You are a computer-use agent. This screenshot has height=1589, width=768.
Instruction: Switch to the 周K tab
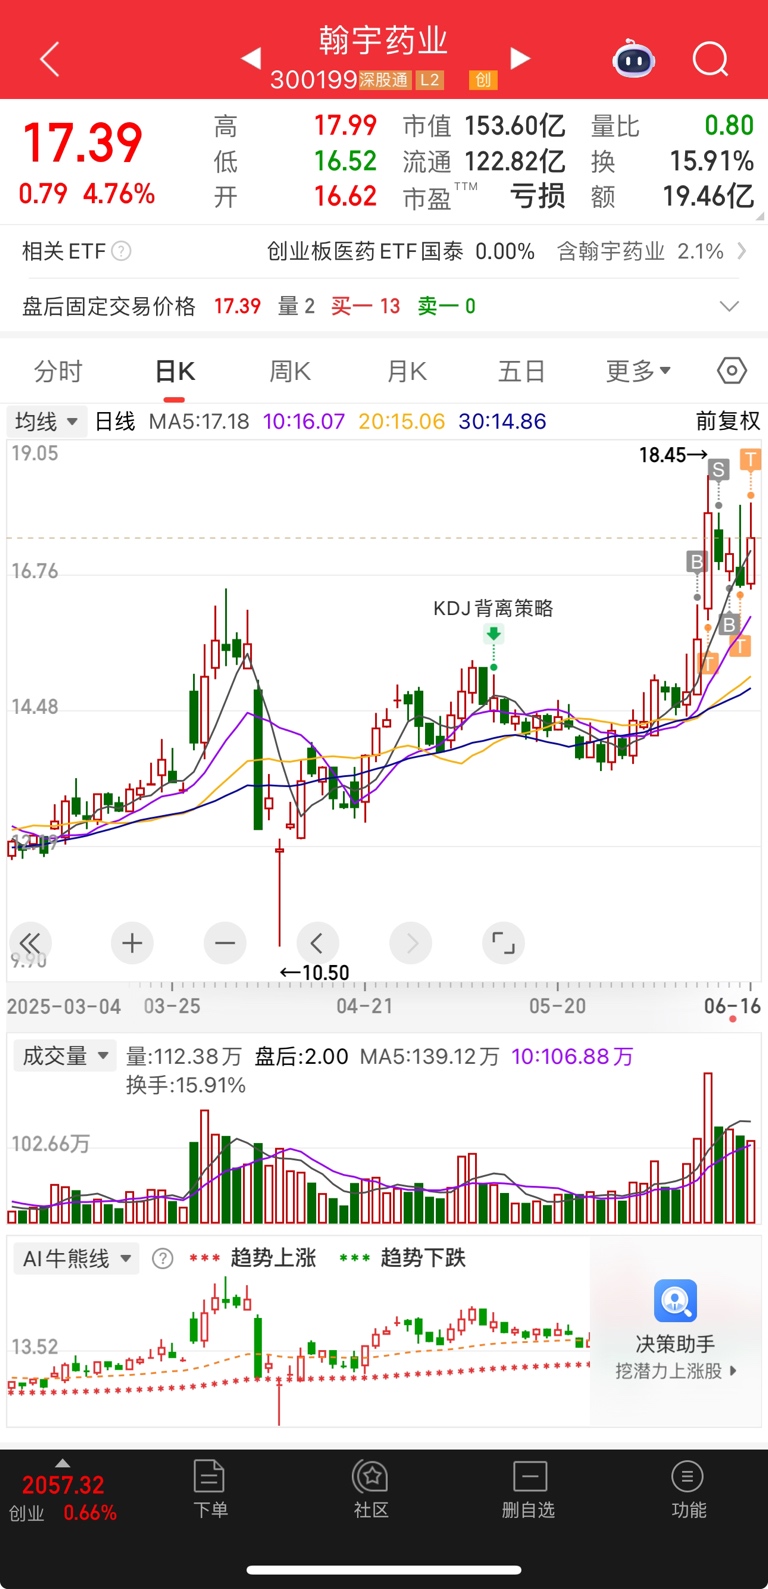290,371
